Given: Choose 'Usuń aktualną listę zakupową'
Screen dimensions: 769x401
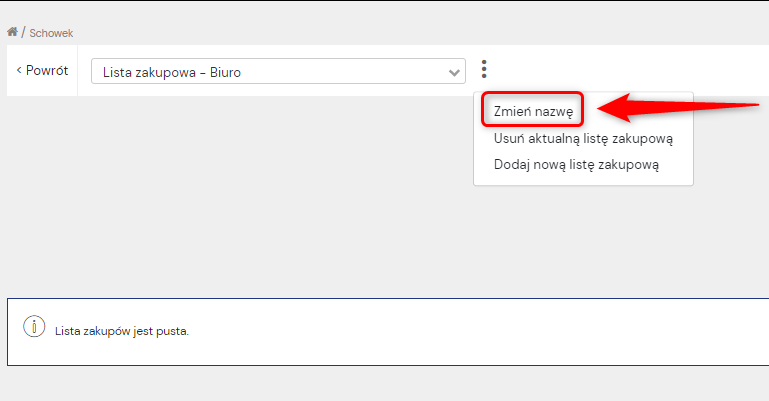Looking at the screenshot, I should coord(583,139).
